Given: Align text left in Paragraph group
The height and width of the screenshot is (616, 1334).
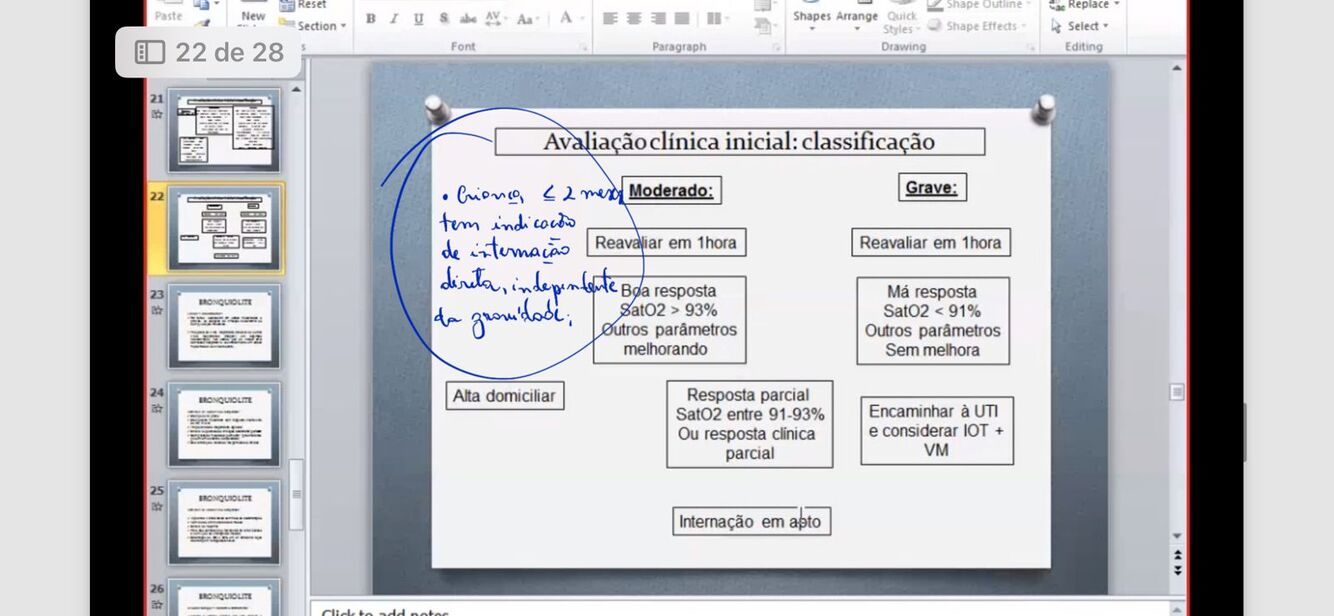Looking at the screenshot, I should click(x=610, y=18).
